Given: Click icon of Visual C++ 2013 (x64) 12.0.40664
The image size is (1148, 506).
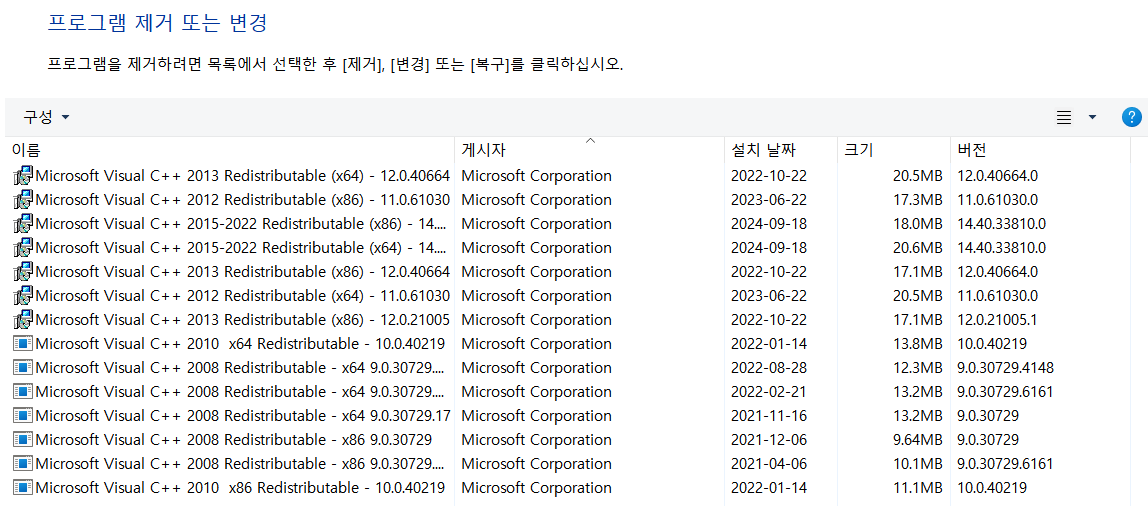Looking at the screenshot, I should 23,176.
